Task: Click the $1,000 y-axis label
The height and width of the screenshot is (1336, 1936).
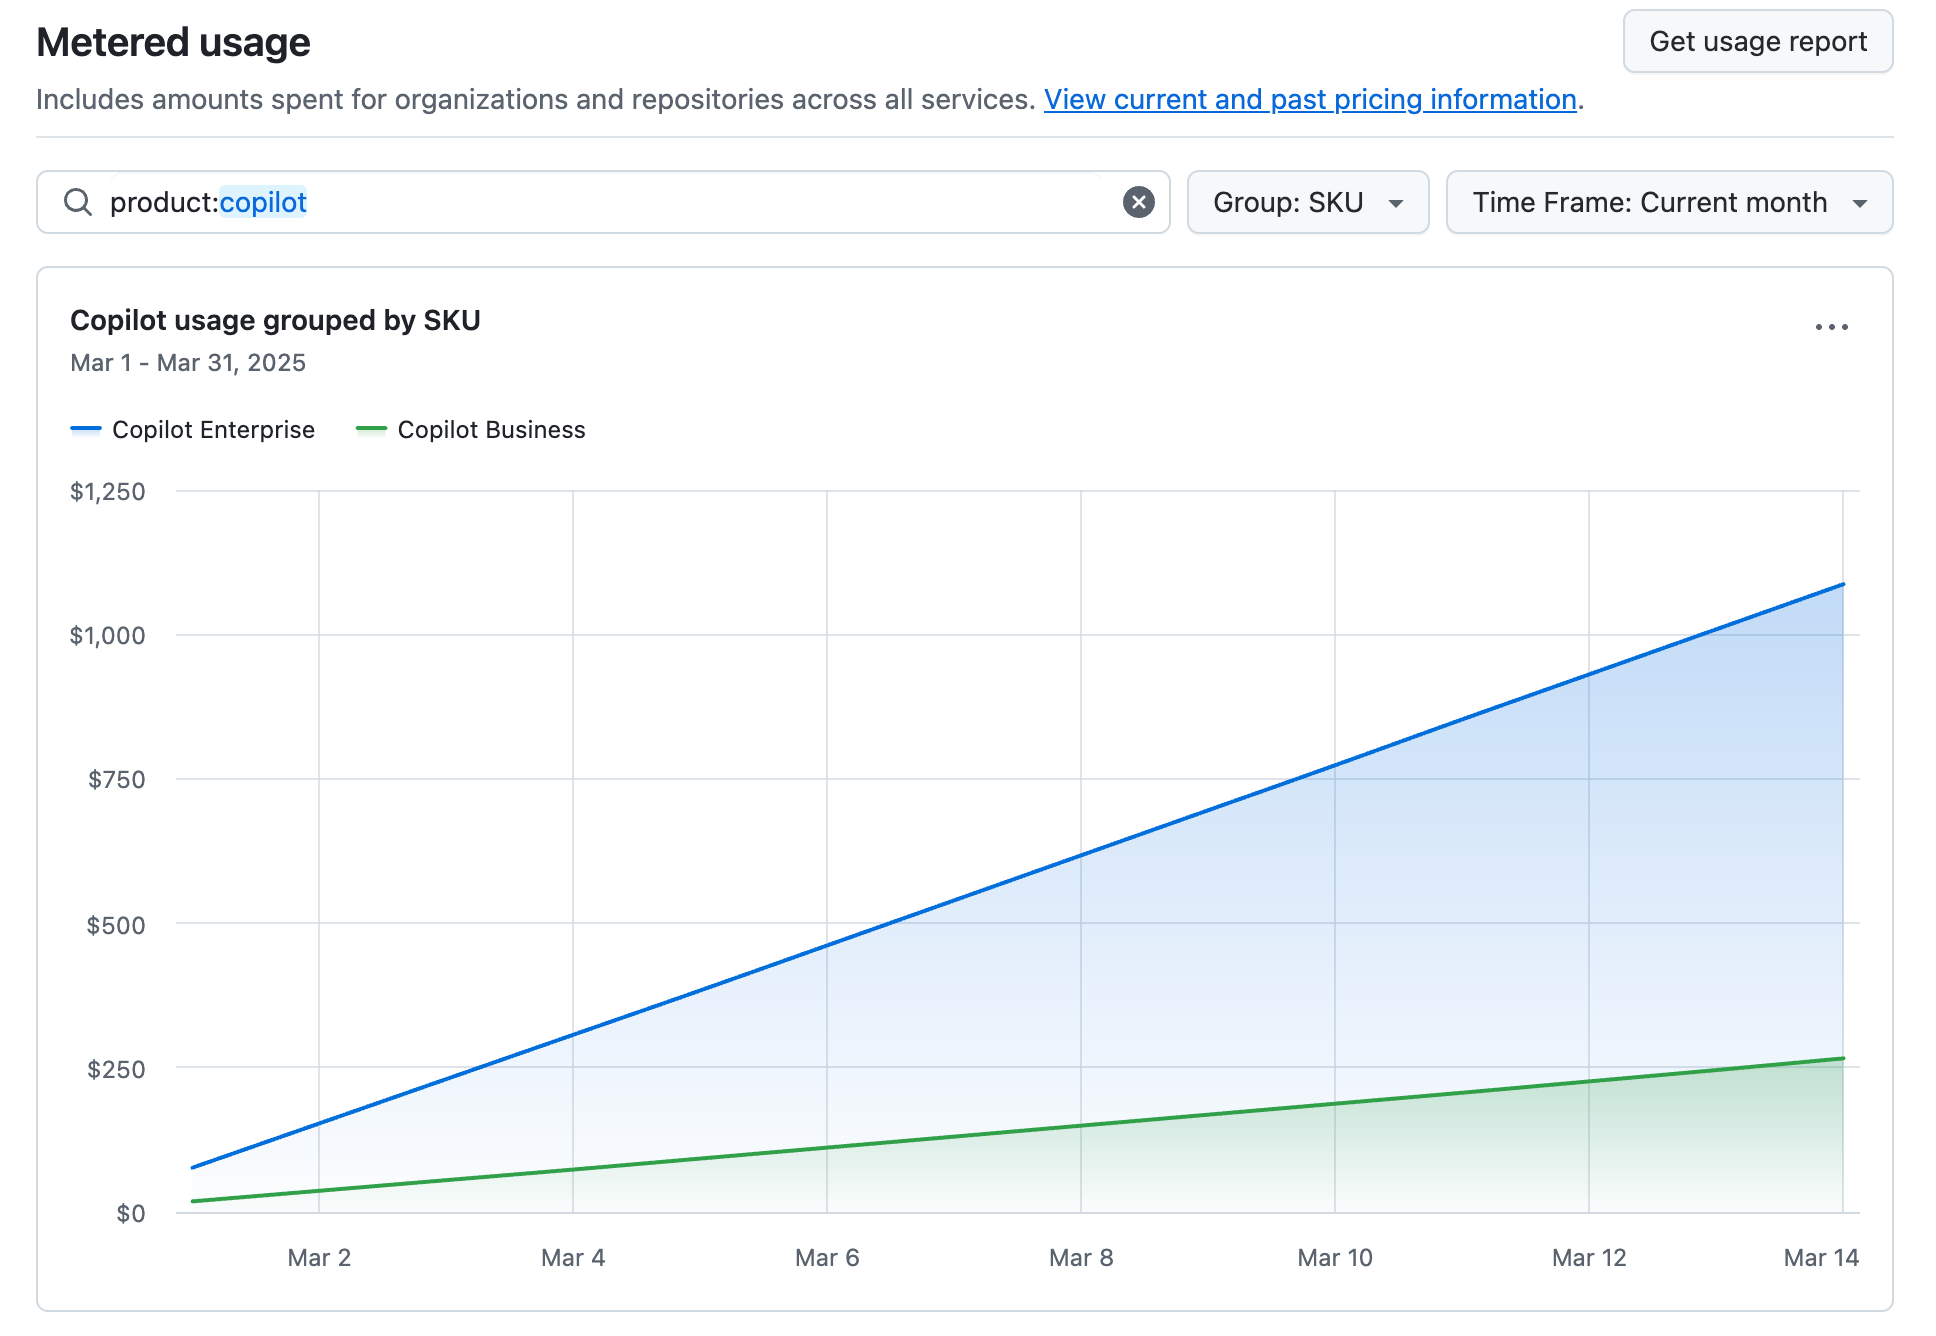Action: pos(108,635)
